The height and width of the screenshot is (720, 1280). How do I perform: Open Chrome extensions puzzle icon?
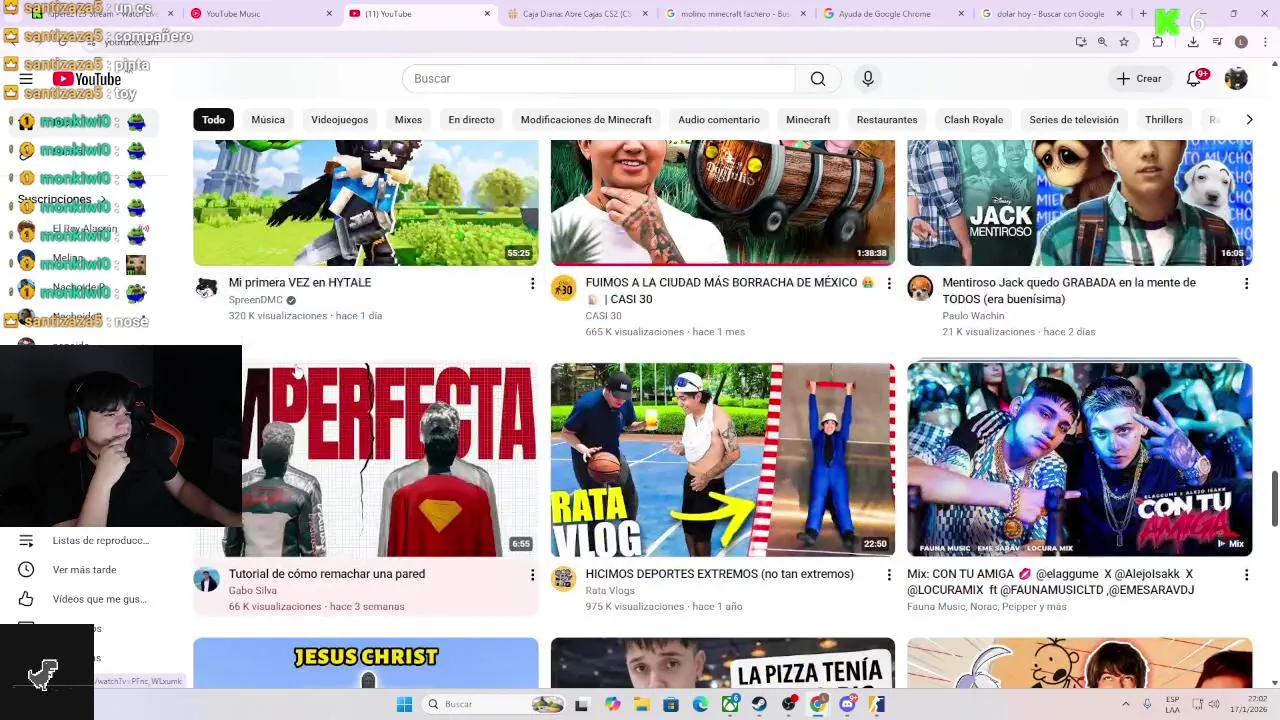[1158, 42]
